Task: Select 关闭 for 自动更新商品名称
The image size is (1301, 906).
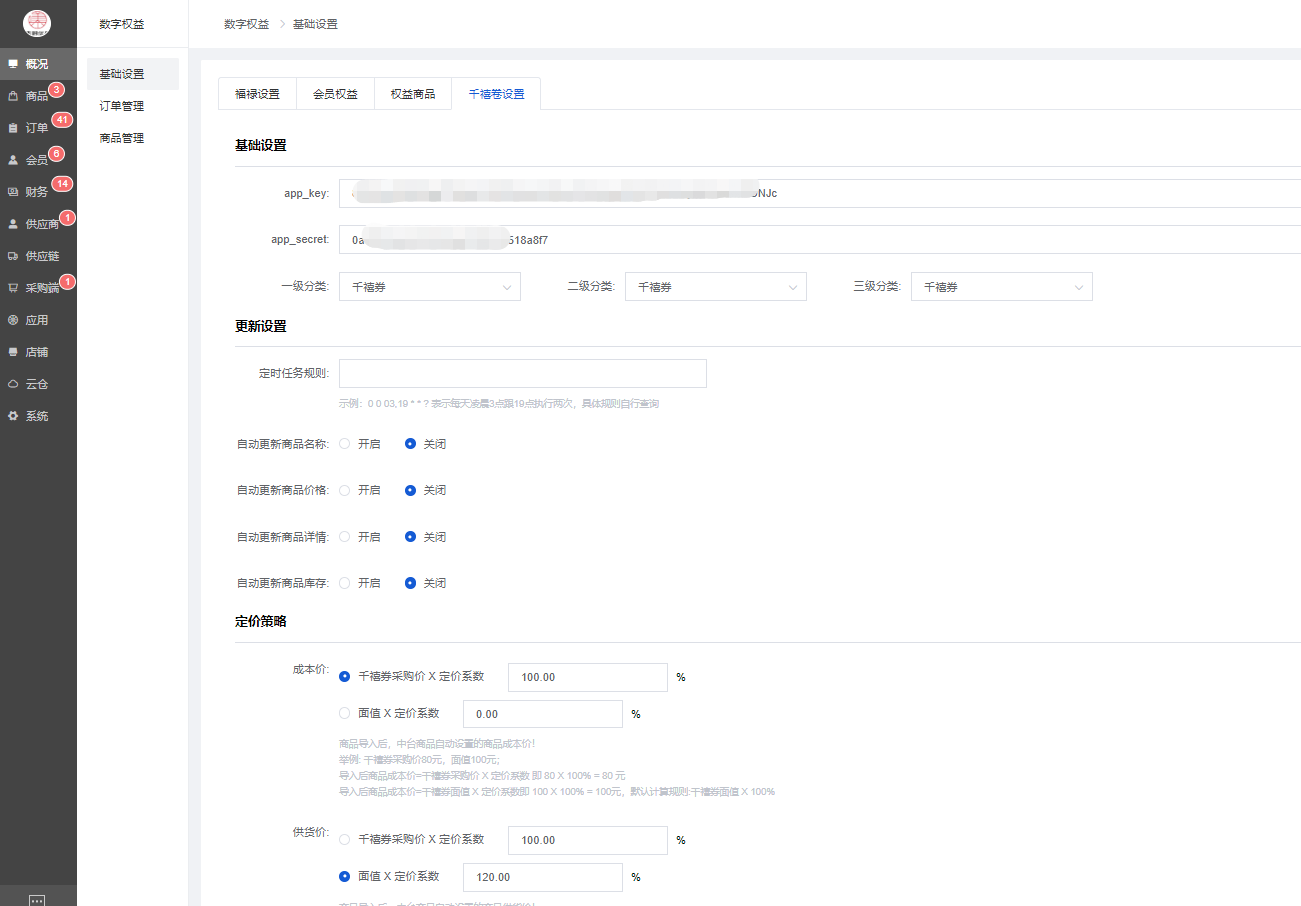Action: click(411, 444)
